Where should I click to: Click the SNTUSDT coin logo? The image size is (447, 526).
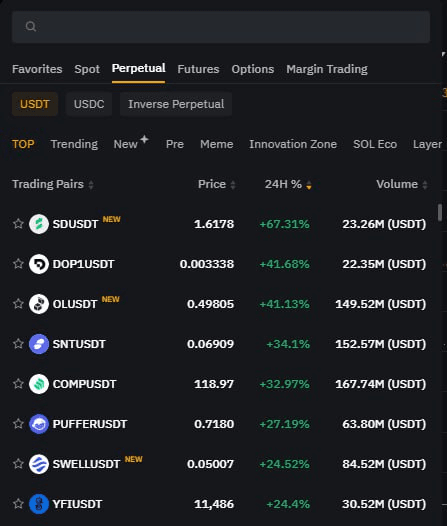(x=39, y=344)
